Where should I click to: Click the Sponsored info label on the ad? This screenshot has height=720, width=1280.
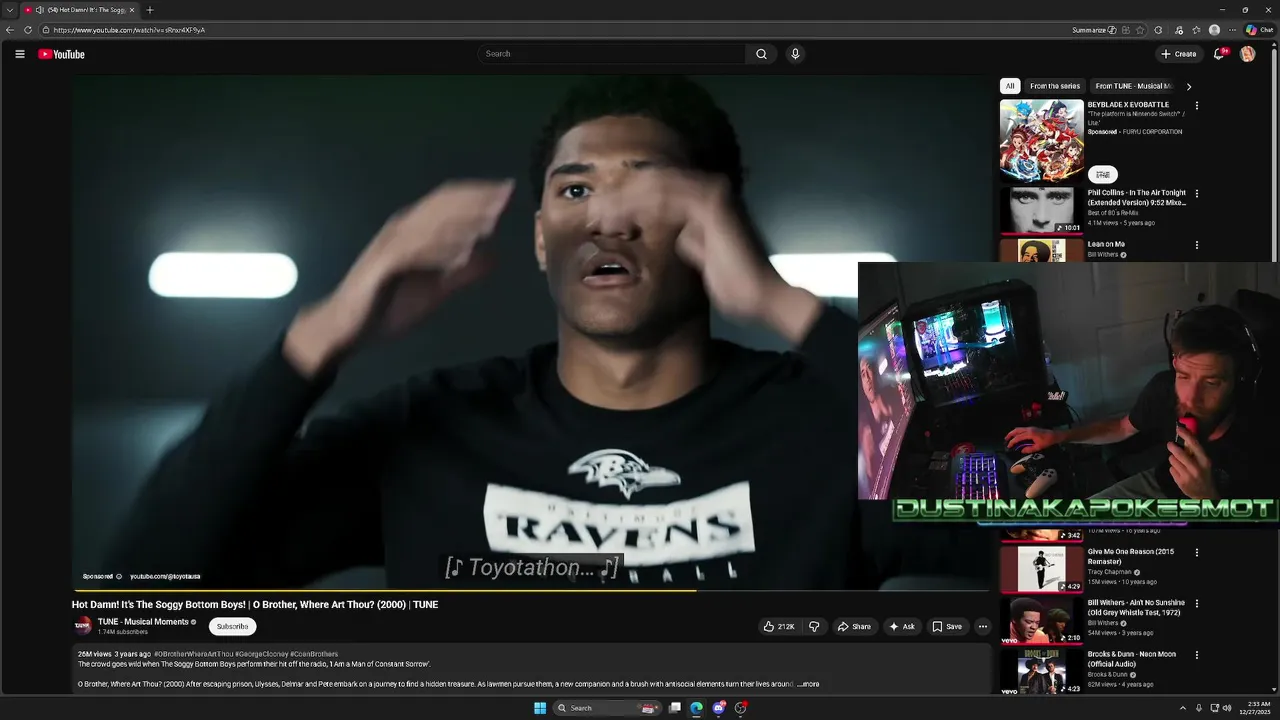pos(102,577)
